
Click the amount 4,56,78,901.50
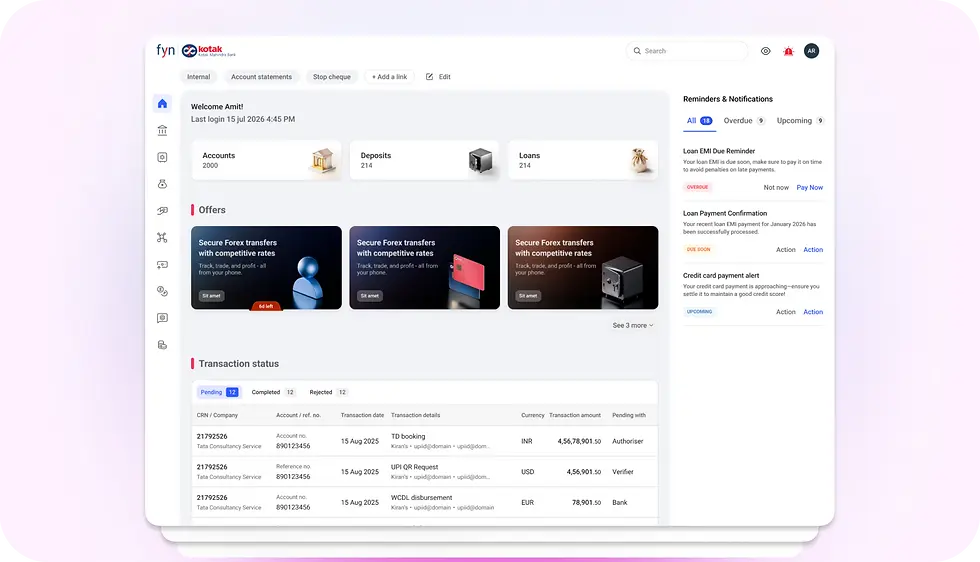pyautogui.click(x=579, y=441)
